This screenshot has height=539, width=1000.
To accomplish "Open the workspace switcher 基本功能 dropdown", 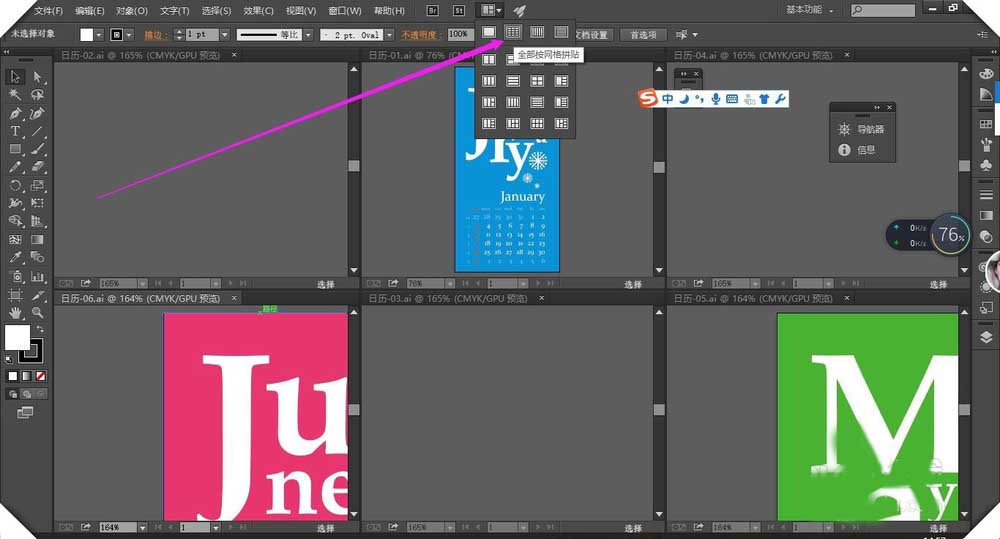I will tap(810, 10).
